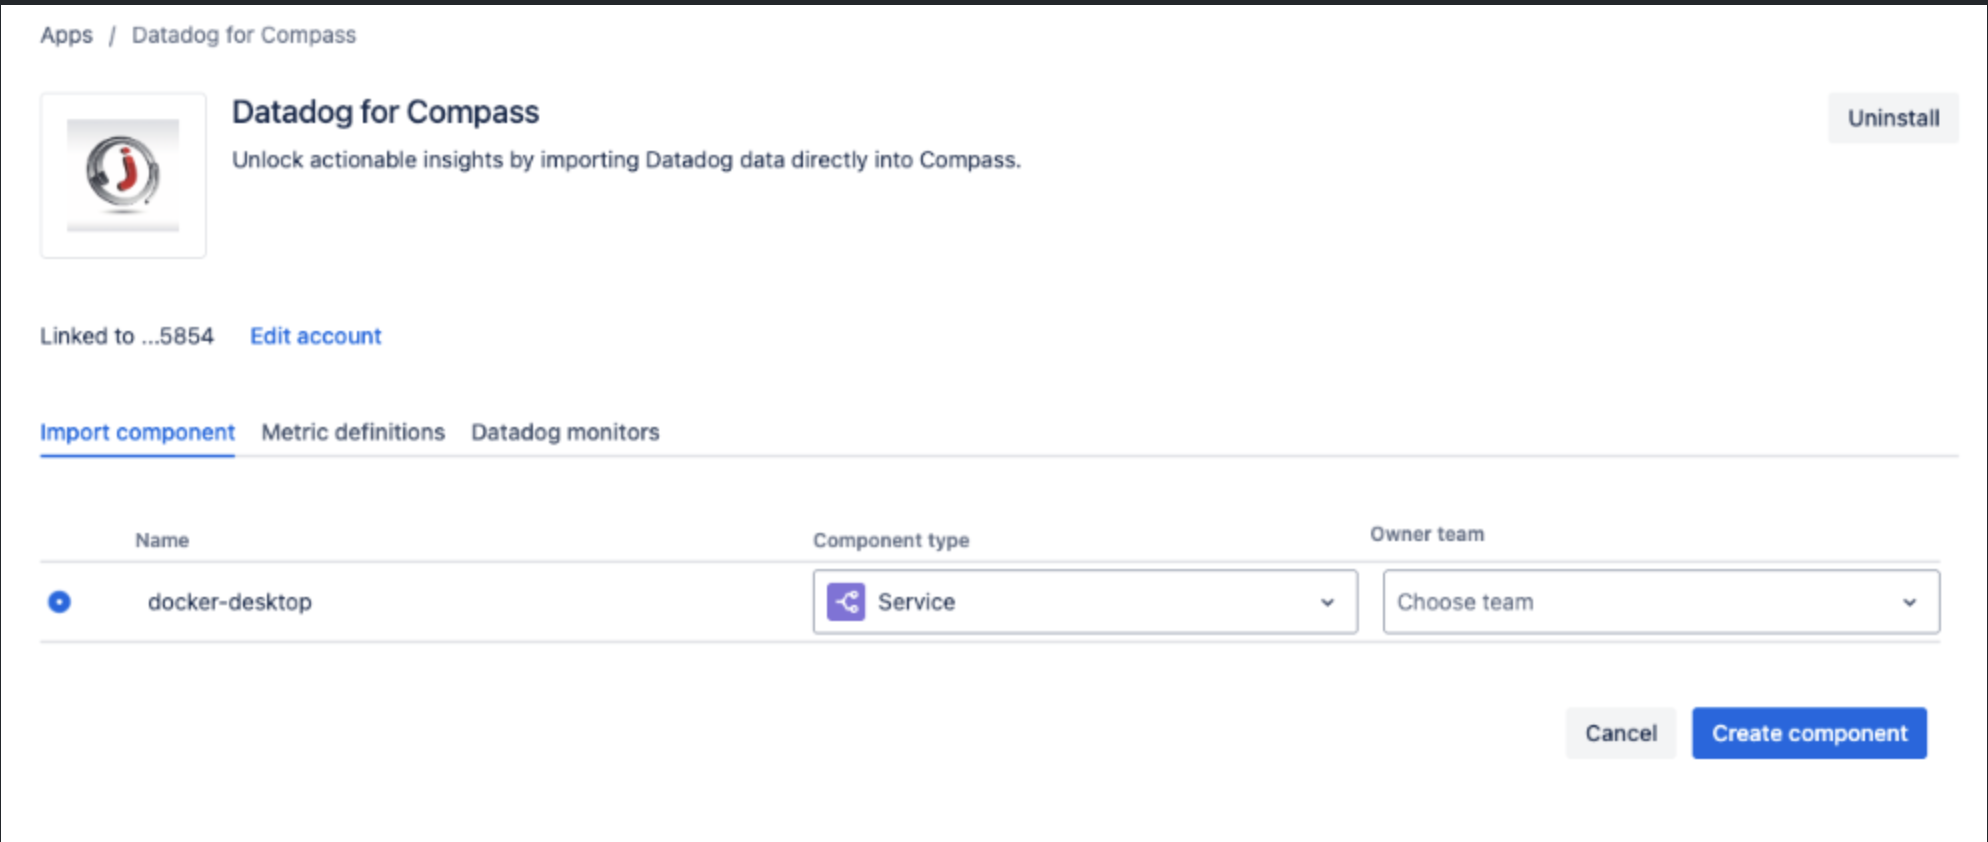Go to the Datadog monitors tab
This screenshot has height=842, width=1988.
click(565, 432)
